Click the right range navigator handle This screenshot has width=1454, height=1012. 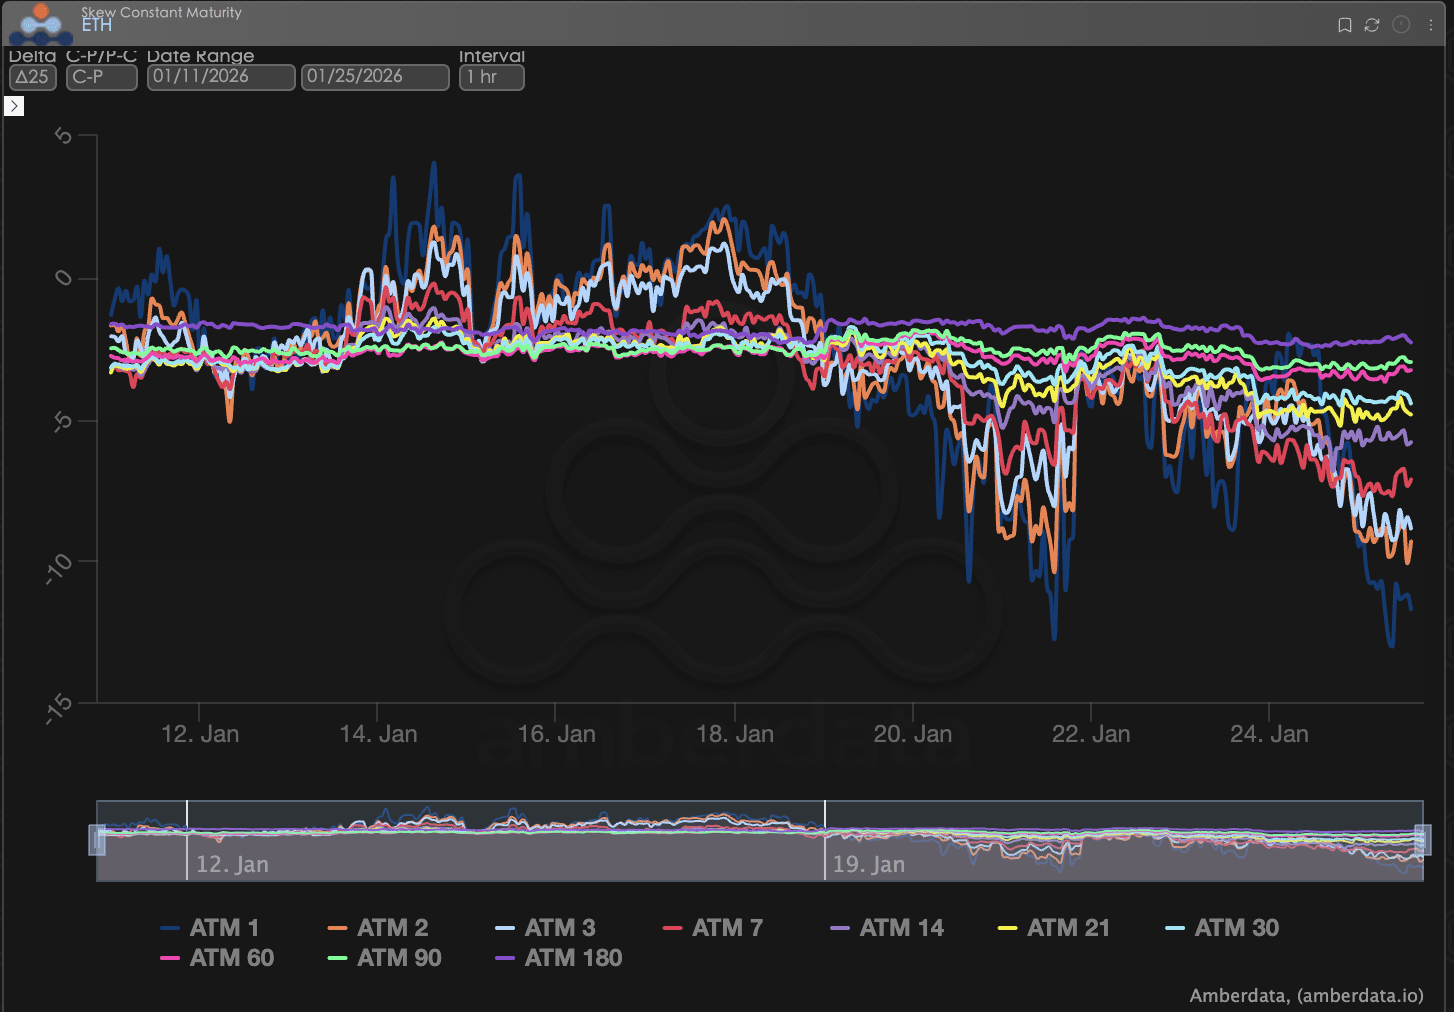click(x=1422, y=840)
